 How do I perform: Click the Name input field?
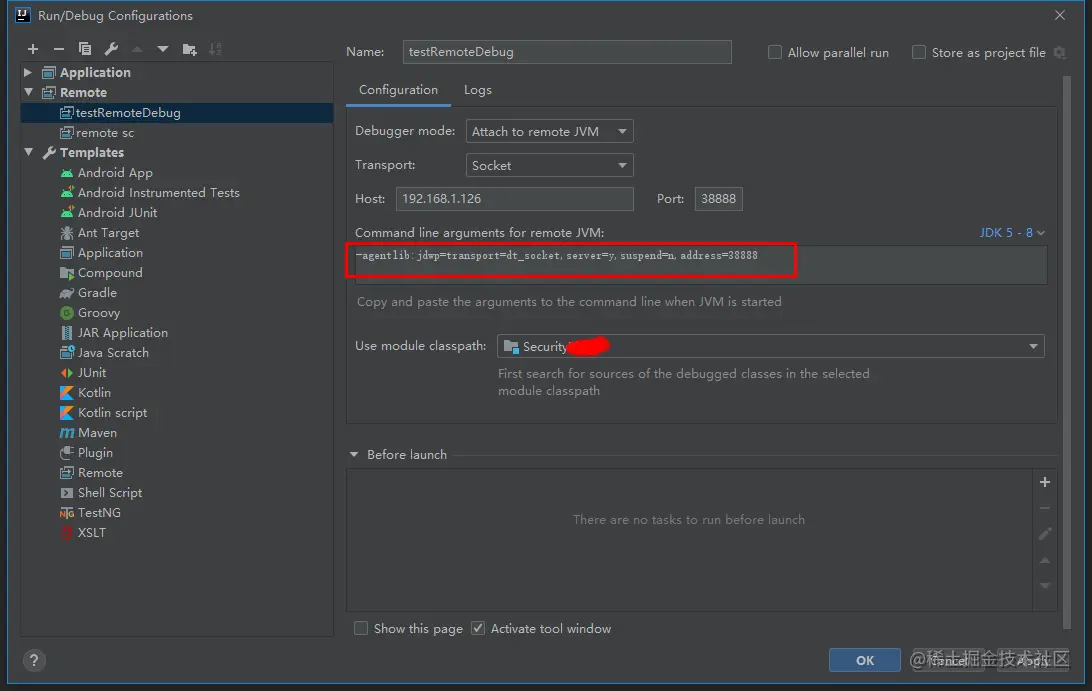567,52
